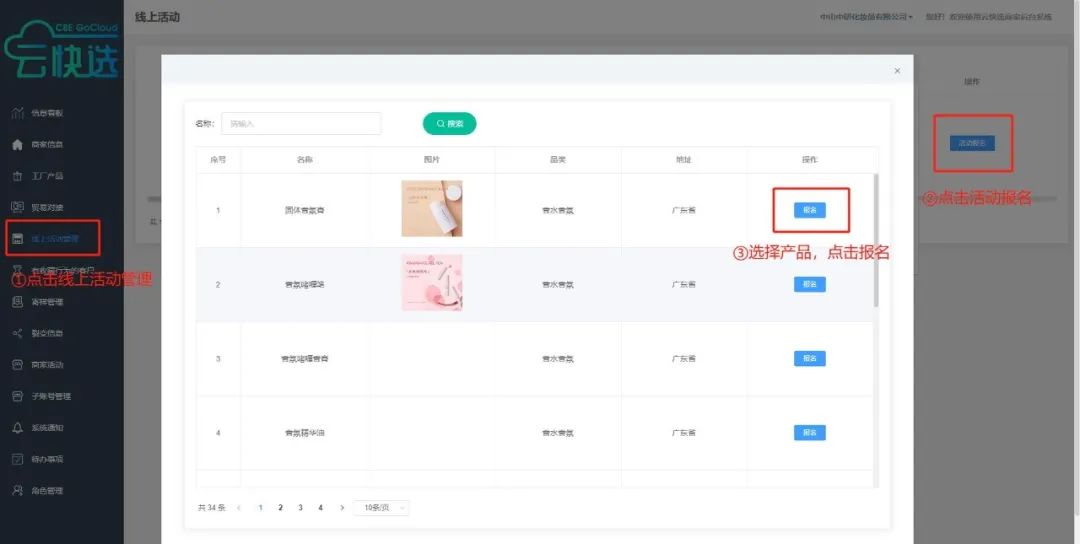
Task: Open 商家信息 home icon in sidebar
Action: click(x=17, y=144)
